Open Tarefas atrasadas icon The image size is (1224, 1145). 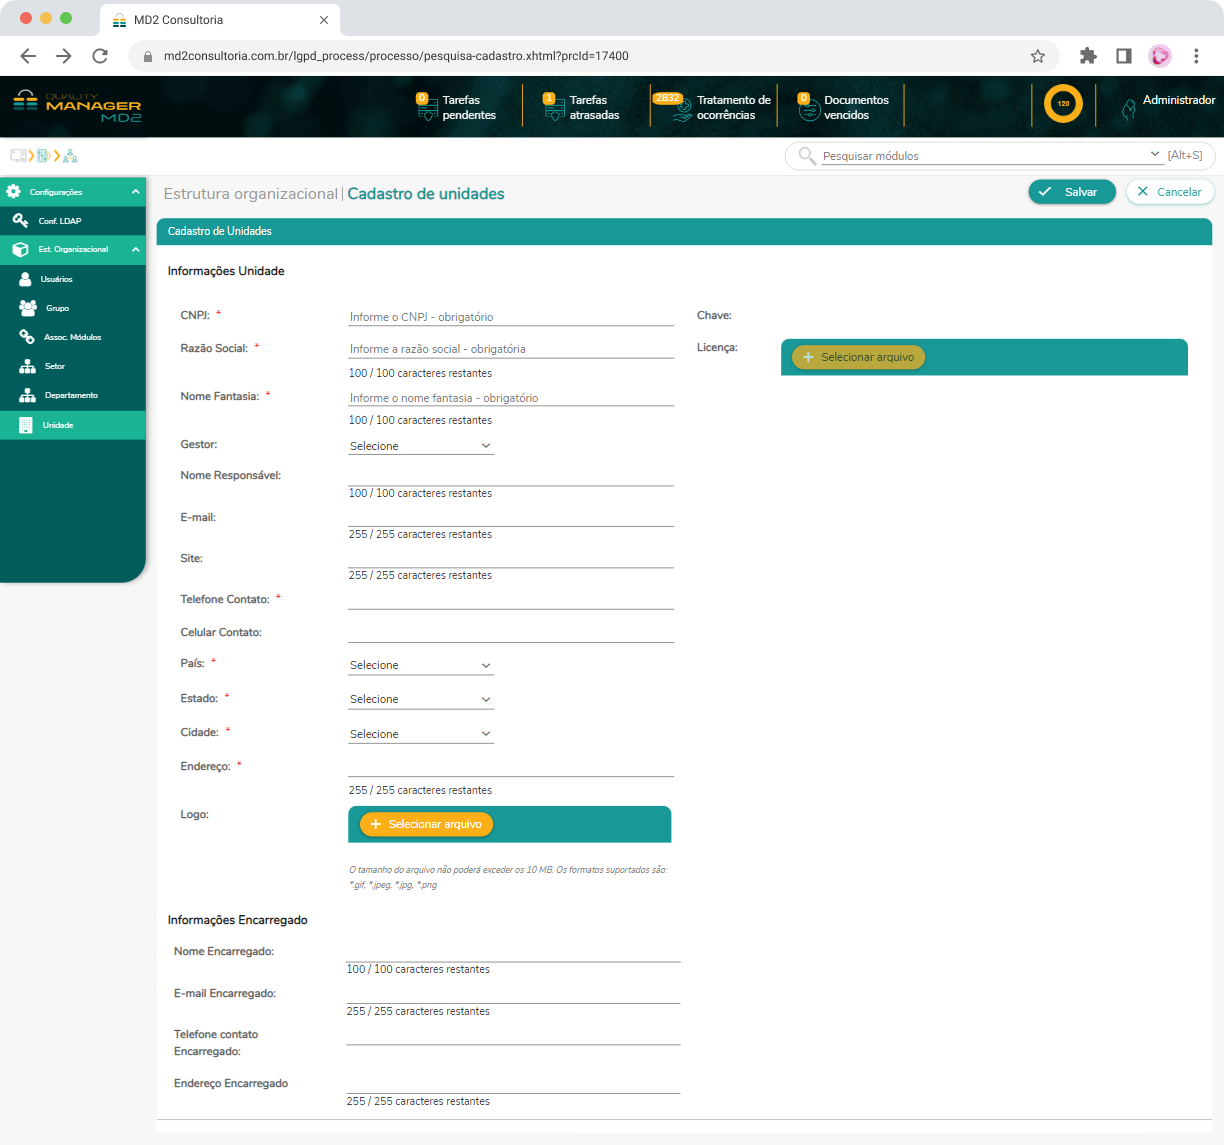pyautogui.click(x=554, y=108)
